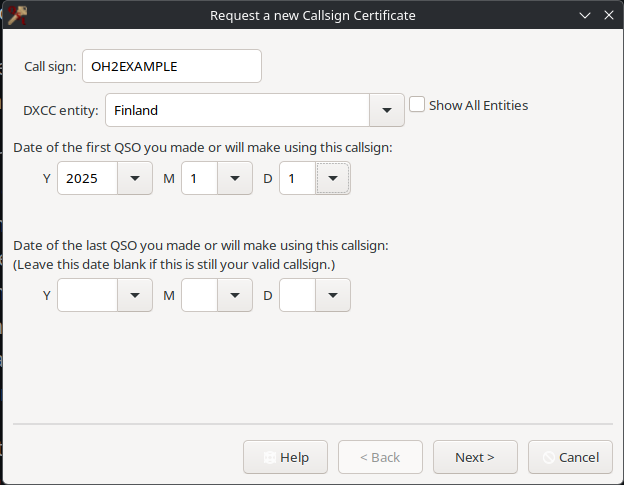Click the empty last QSO month field
Screen dimensions: 624x485
click(x=199, y=295)
